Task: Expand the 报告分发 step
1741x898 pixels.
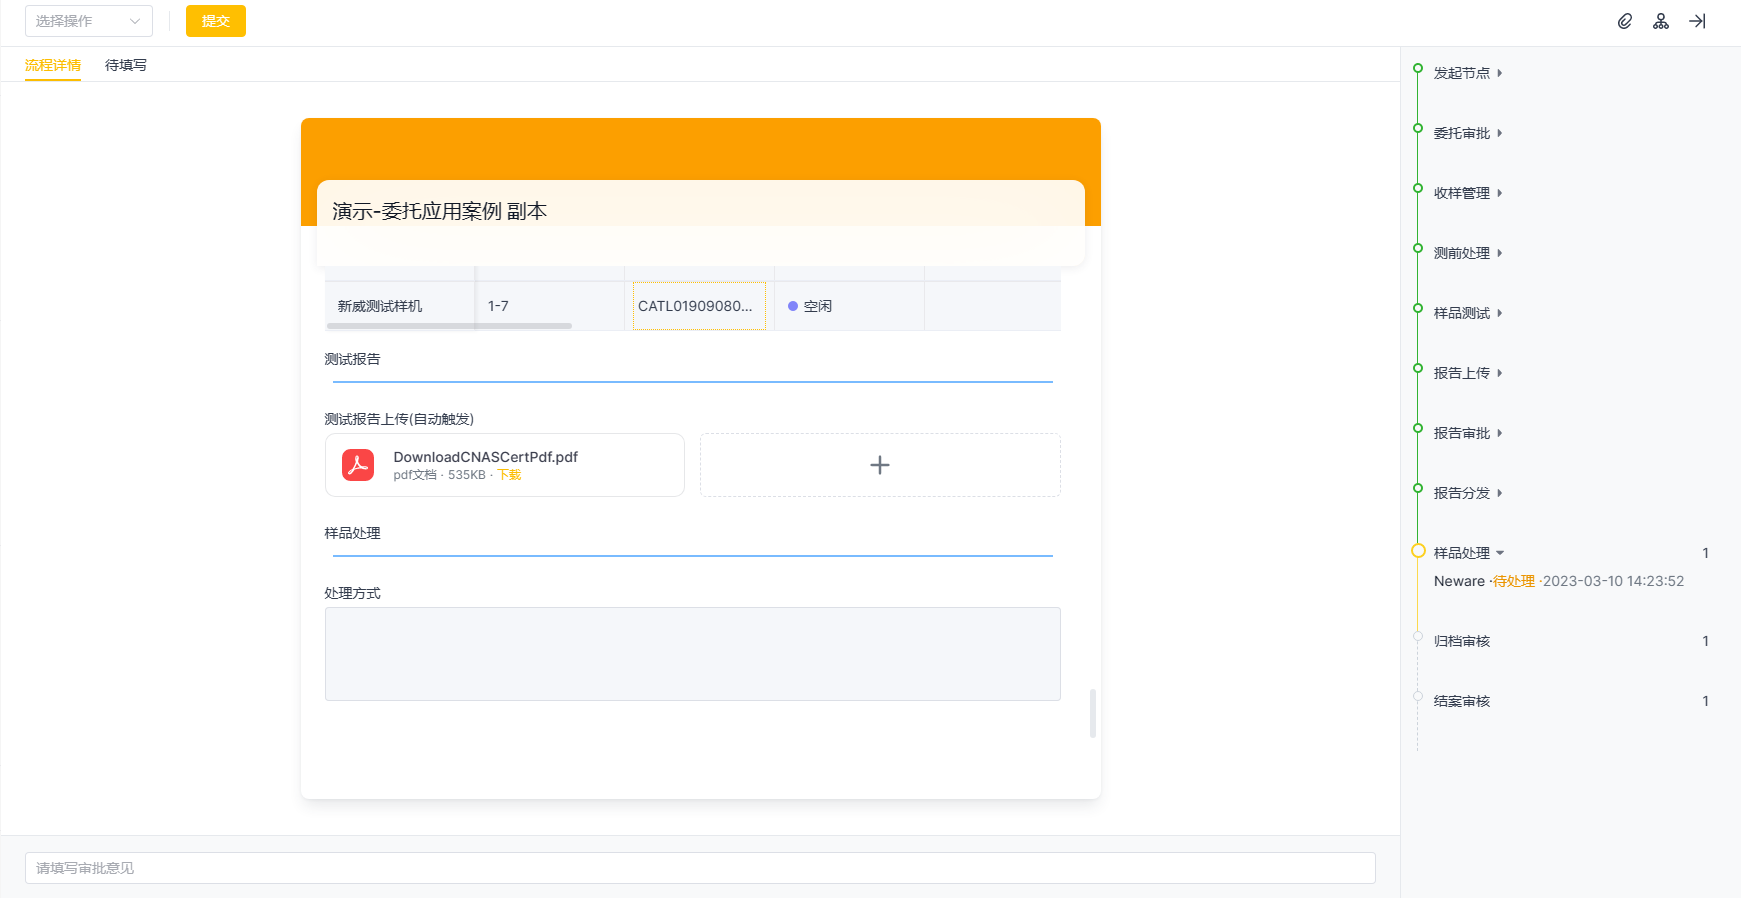Action: 1499,493
